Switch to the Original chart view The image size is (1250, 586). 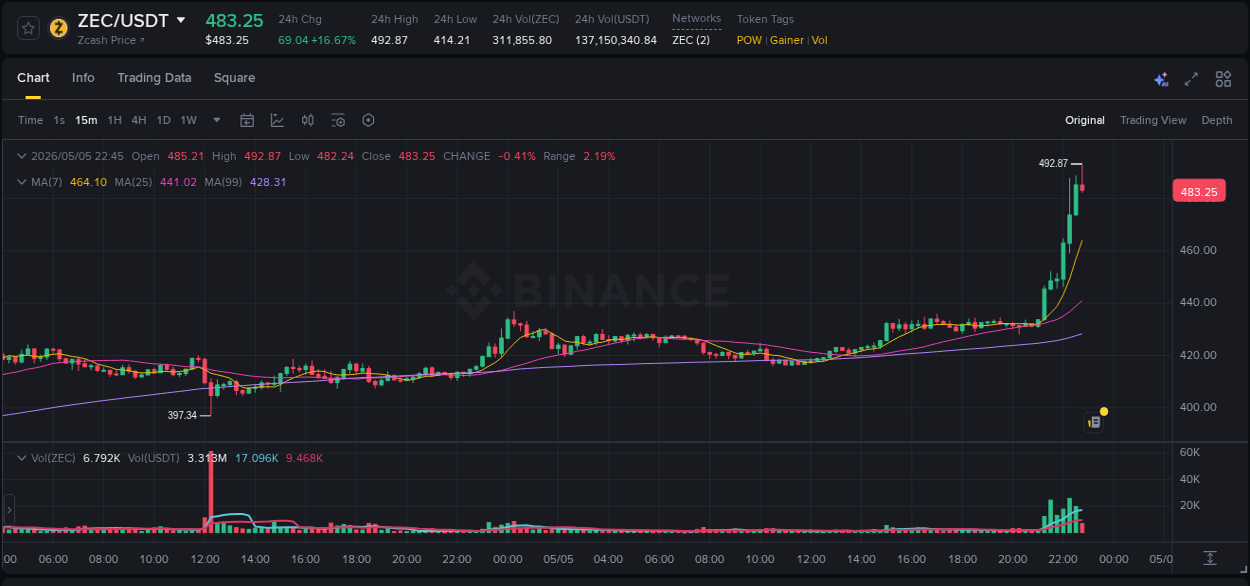point(1085,120)
